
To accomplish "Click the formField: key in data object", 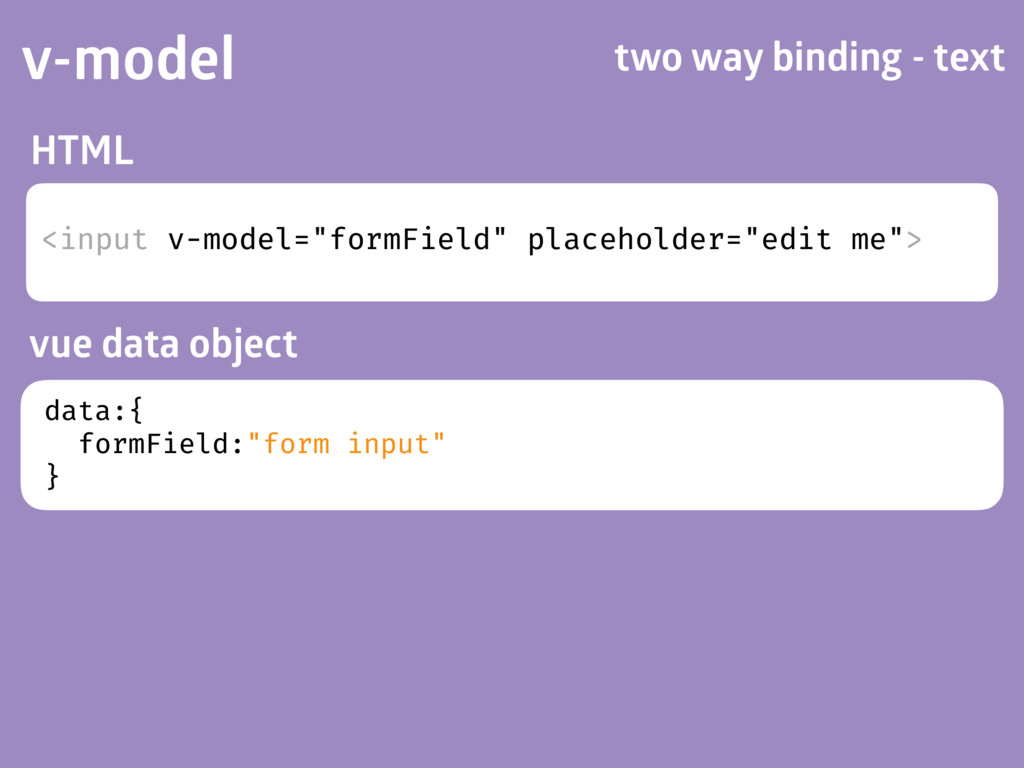I will coord(161,444).
